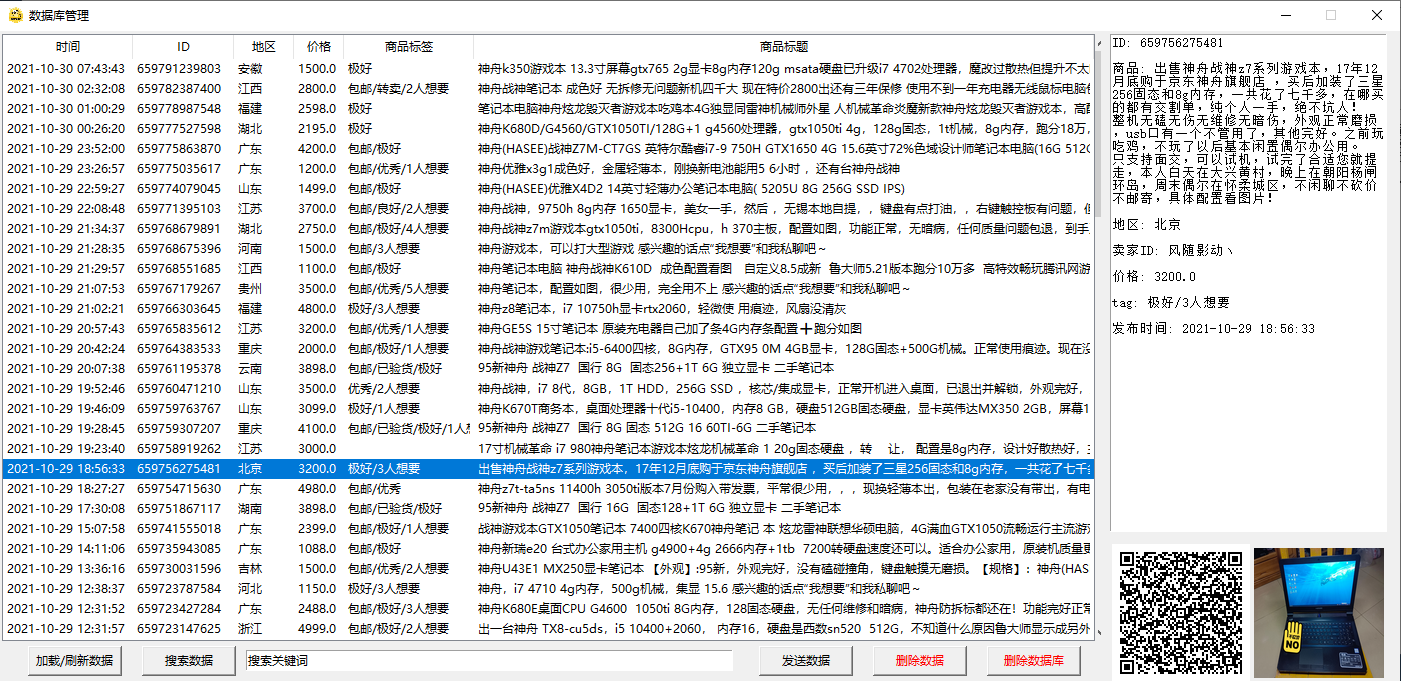Viewport: 1401px width, 681px height.
Task: Select row with ID 659754715630
Action: coord(548,489)
